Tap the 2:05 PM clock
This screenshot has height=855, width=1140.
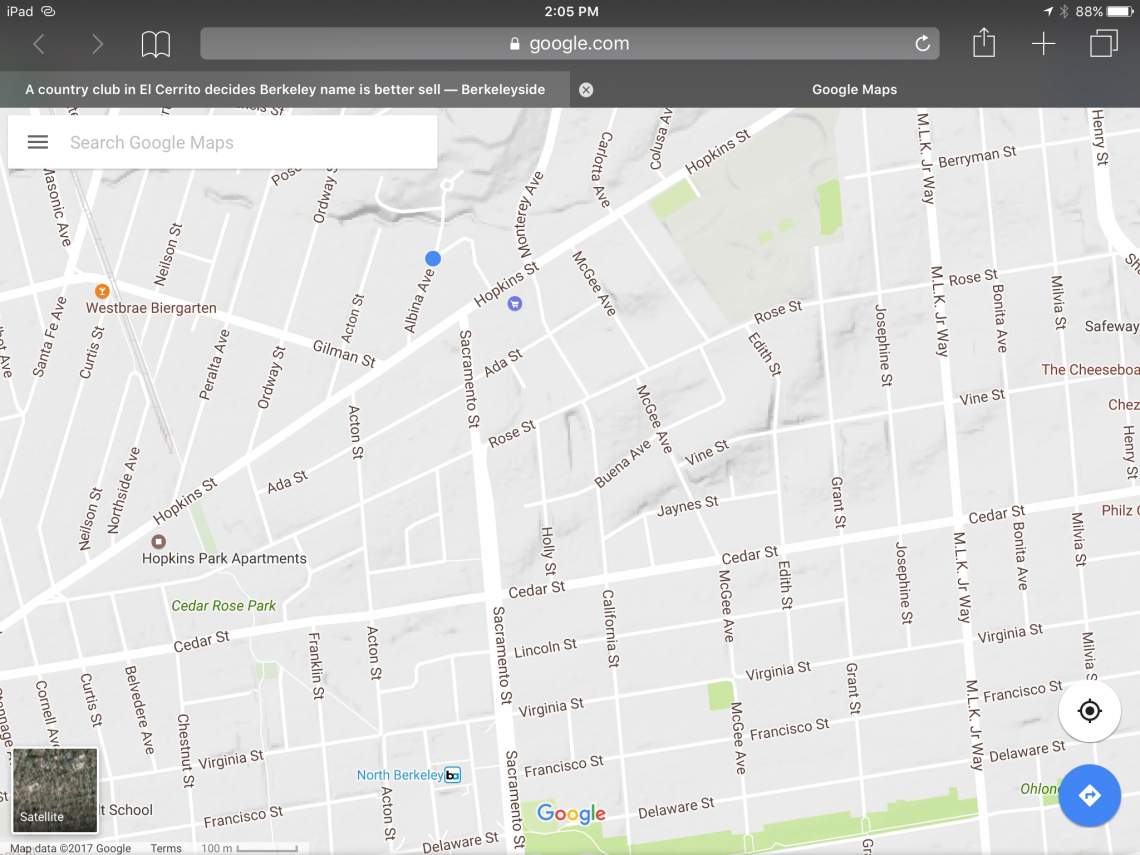click(x=571, y=11)
